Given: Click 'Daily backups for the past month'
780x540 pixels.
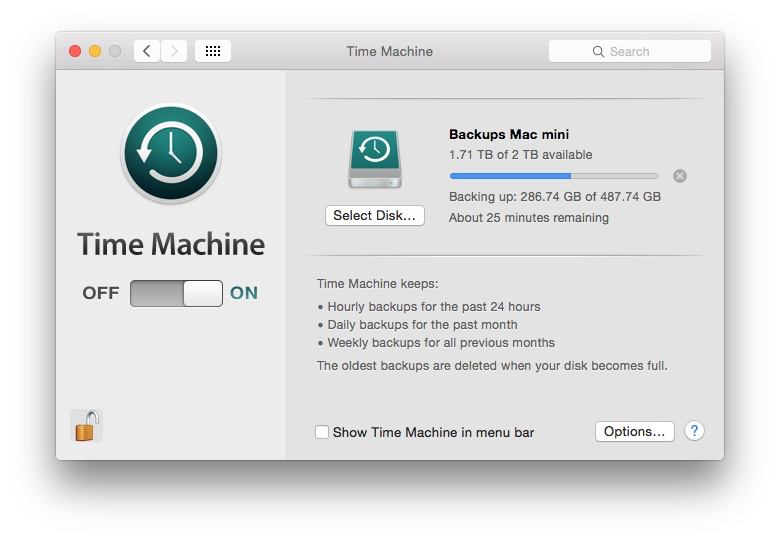Looking at the screenshot, I should pos(422,325).
